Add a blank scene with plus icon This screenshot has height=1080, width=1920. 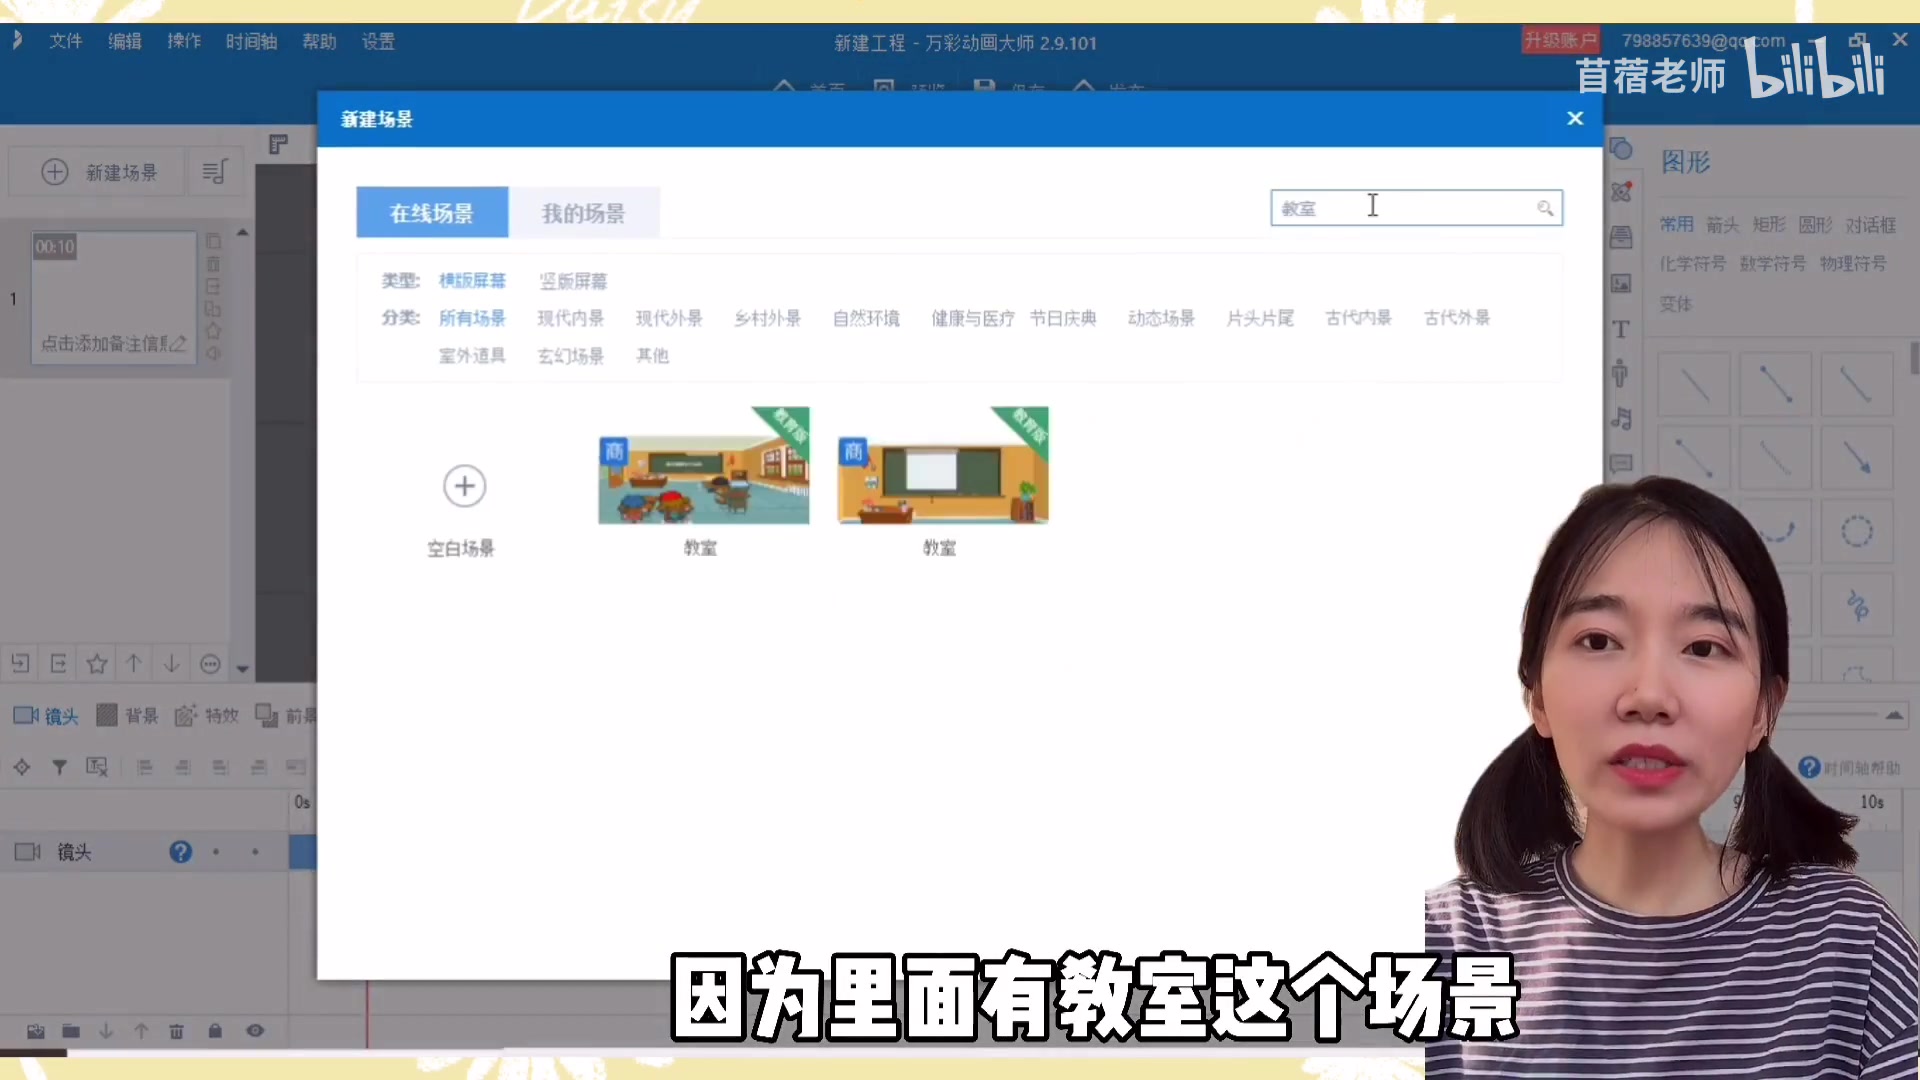point(464,486)
